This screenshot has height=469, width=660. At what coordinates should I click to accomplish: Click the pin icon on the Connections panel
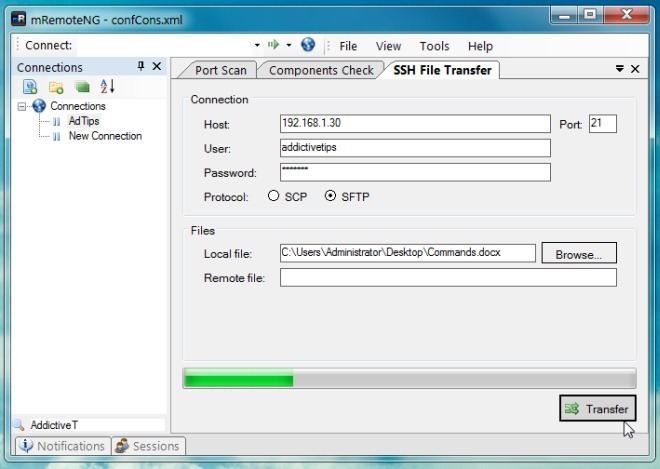(x=141, y=66)
